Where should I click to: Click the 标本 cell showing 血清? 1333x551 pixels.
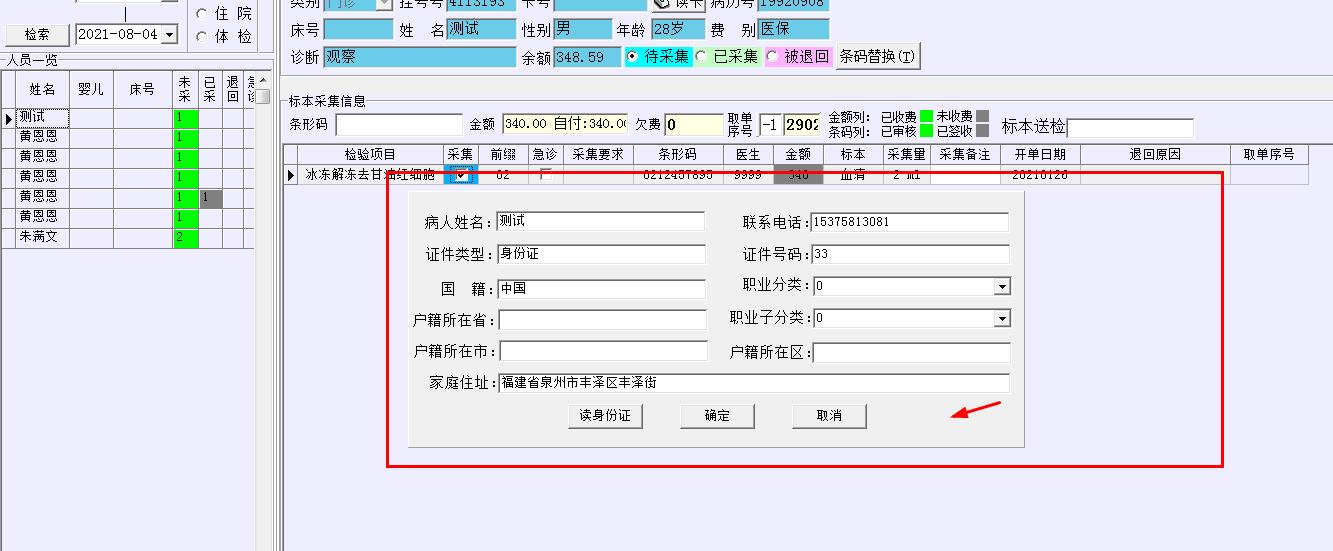(853, 175)
